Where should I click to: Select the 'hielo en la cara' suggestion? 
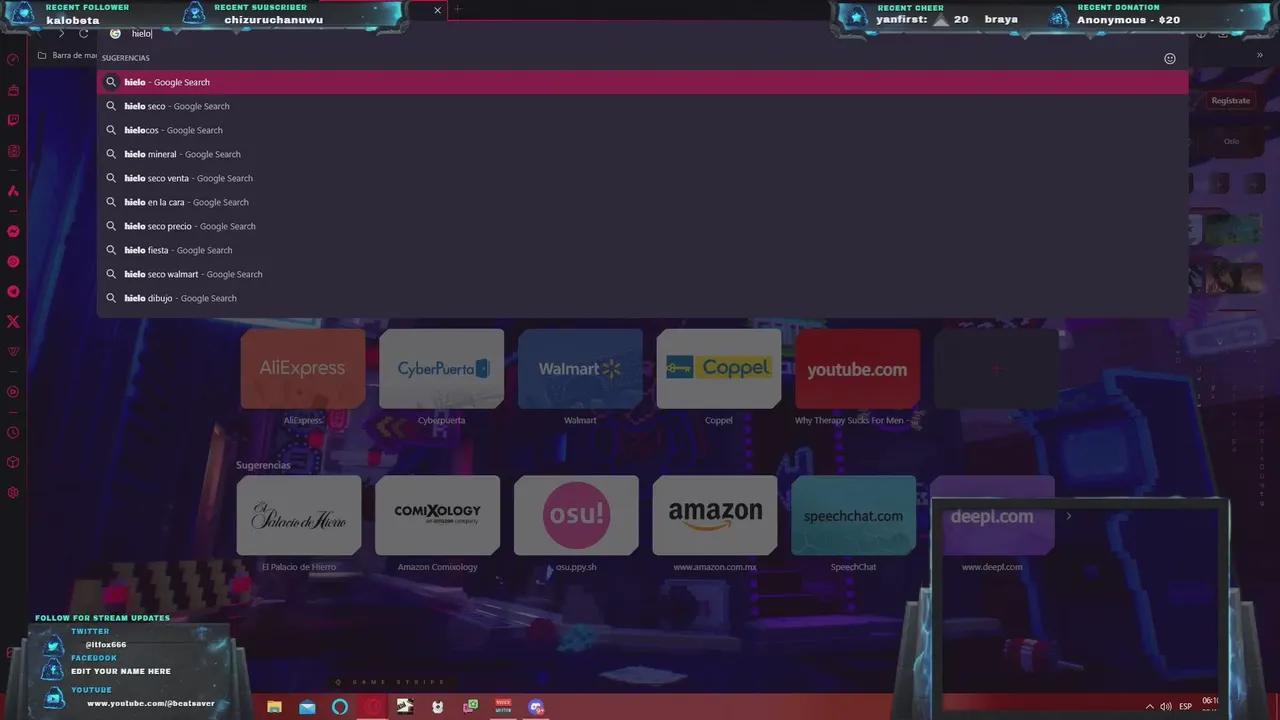point(642,202)
